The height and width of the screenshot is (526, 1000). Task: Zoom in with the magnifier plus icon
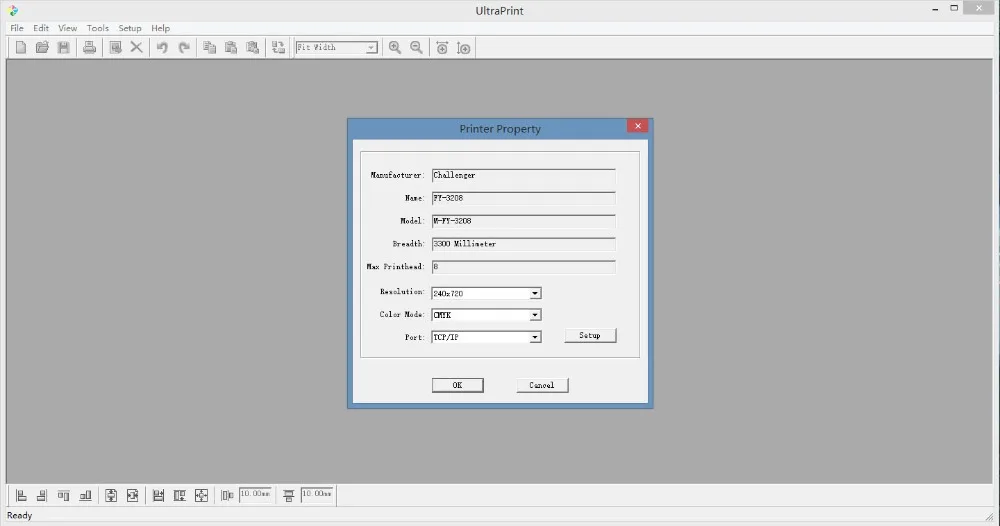[x=395, y=47]
